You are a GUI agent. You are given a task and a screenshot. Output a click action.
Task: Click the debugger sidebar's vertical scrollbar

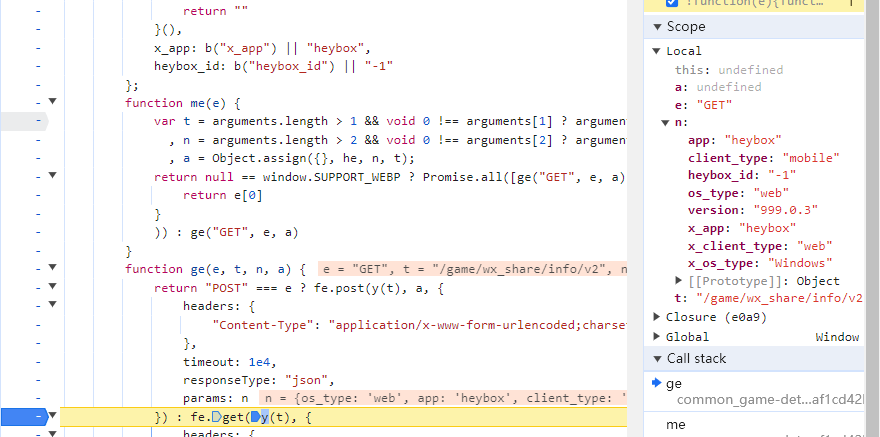[872, 218]
